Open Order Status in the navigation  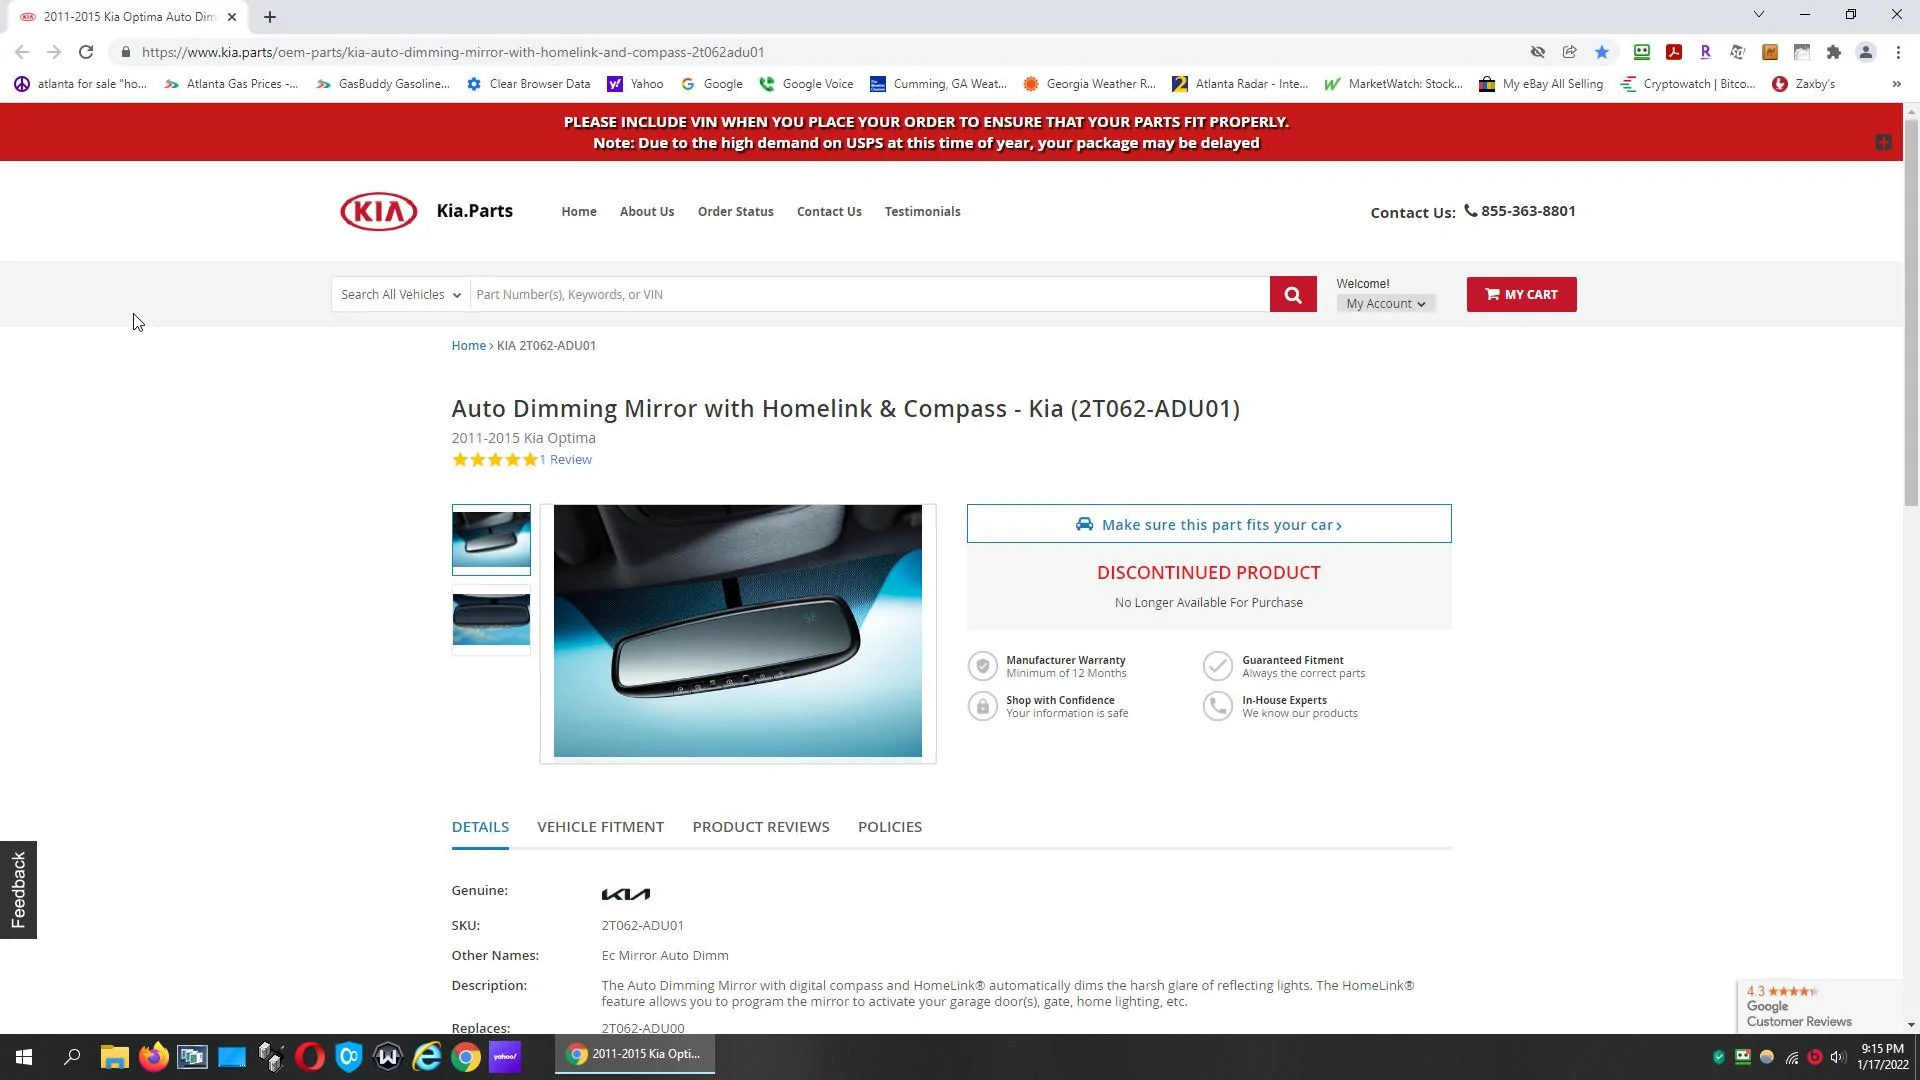click(x=736, y=211)
